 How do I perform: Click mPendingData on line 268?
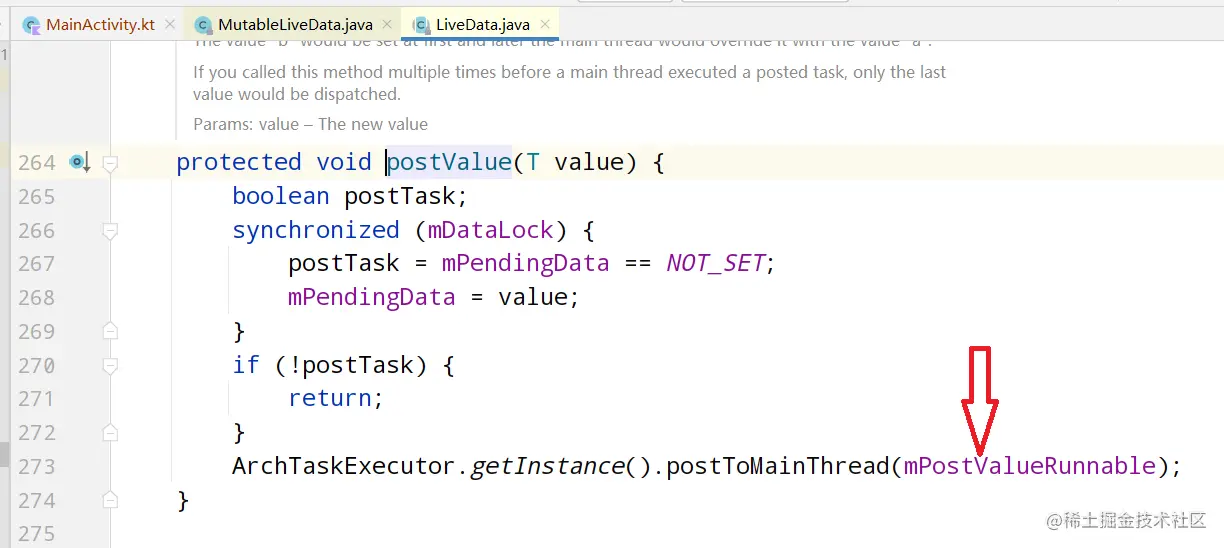tap(372, 297)
